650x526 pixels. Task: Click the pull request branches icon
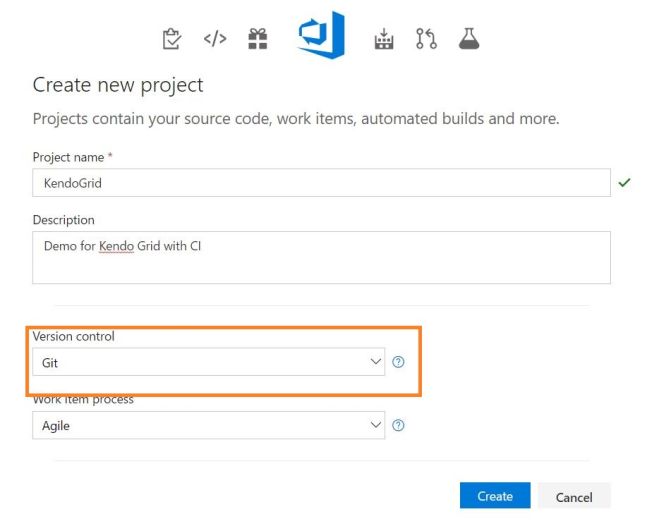coord(427,39)
